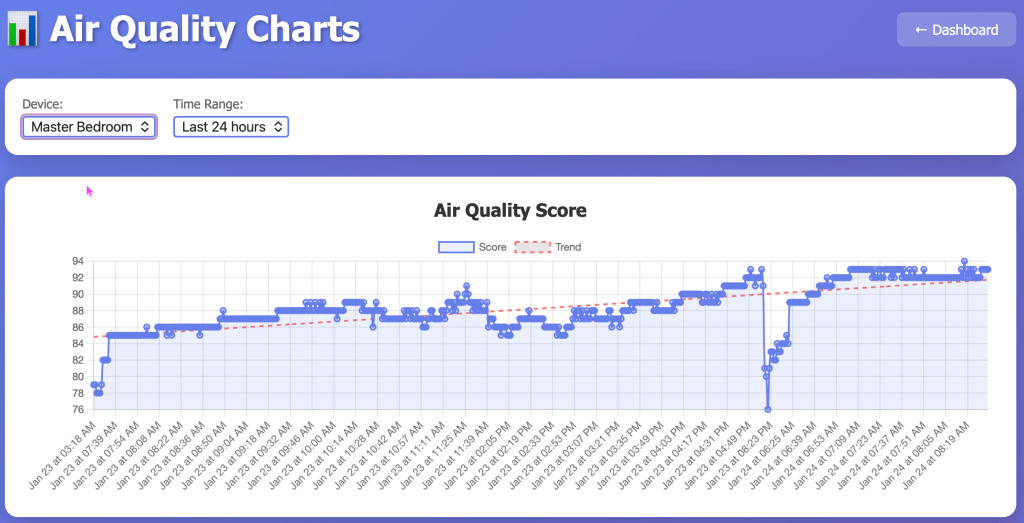Go back to the Dashboard
Viewport: 1024px width, 523px height.
956,30
